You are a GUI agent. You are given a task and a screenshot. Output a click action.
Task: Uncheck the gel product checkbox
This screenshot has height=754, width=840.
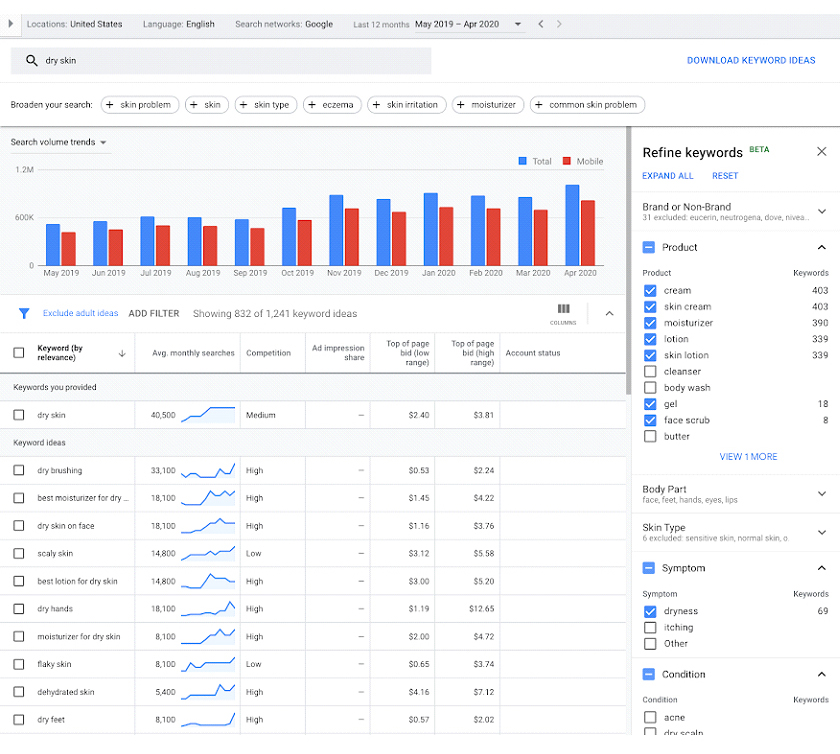pyautogui.click(x=650, y=404)
